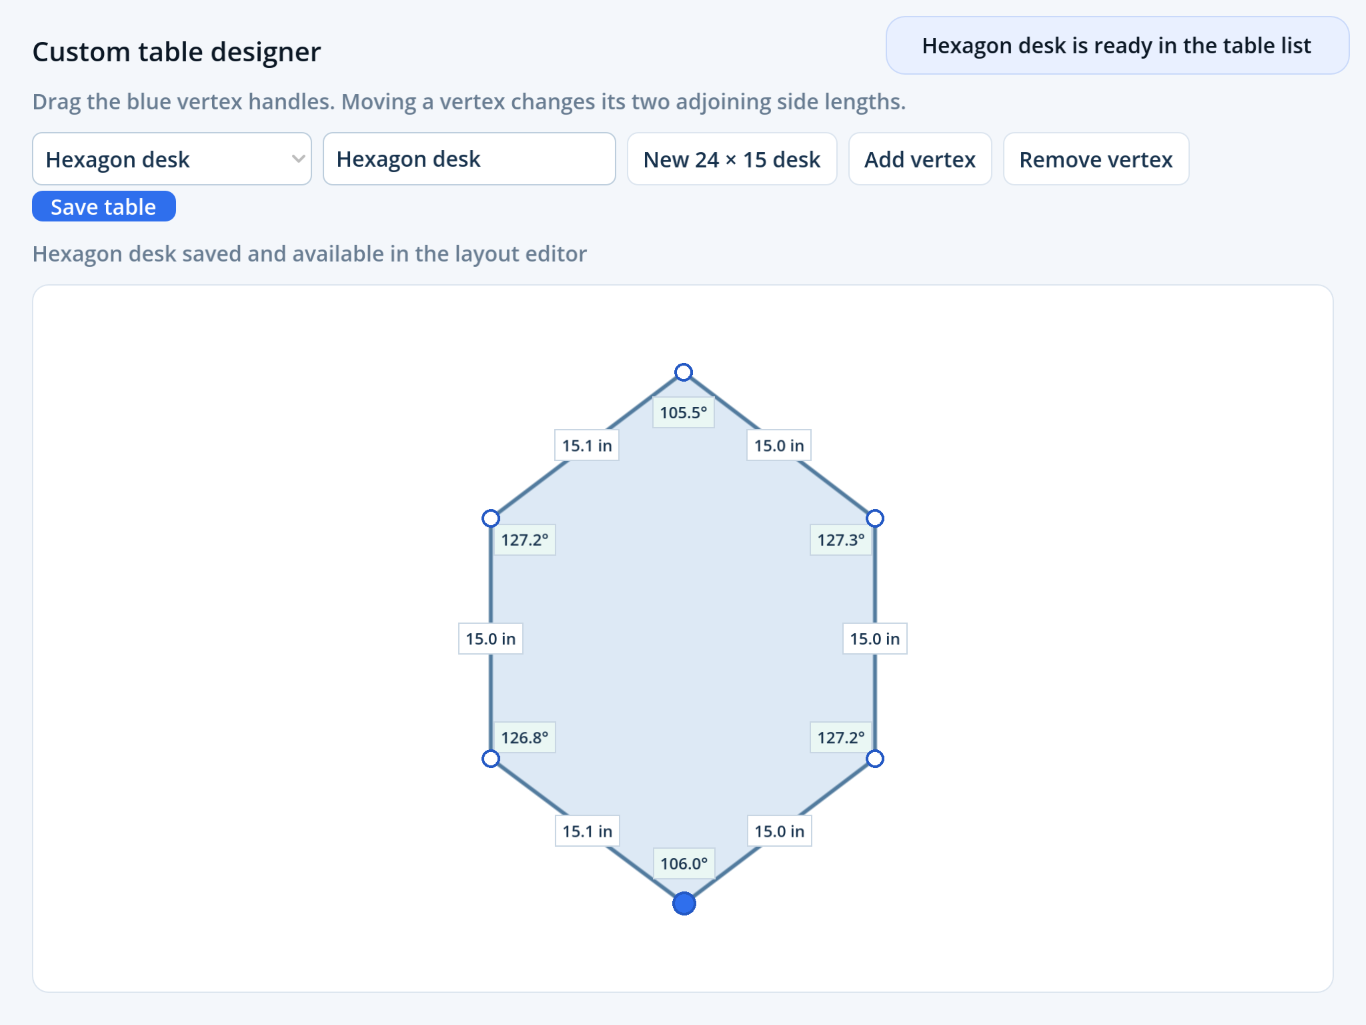Click the 105.5° angle label

click(x=684, y=412)
